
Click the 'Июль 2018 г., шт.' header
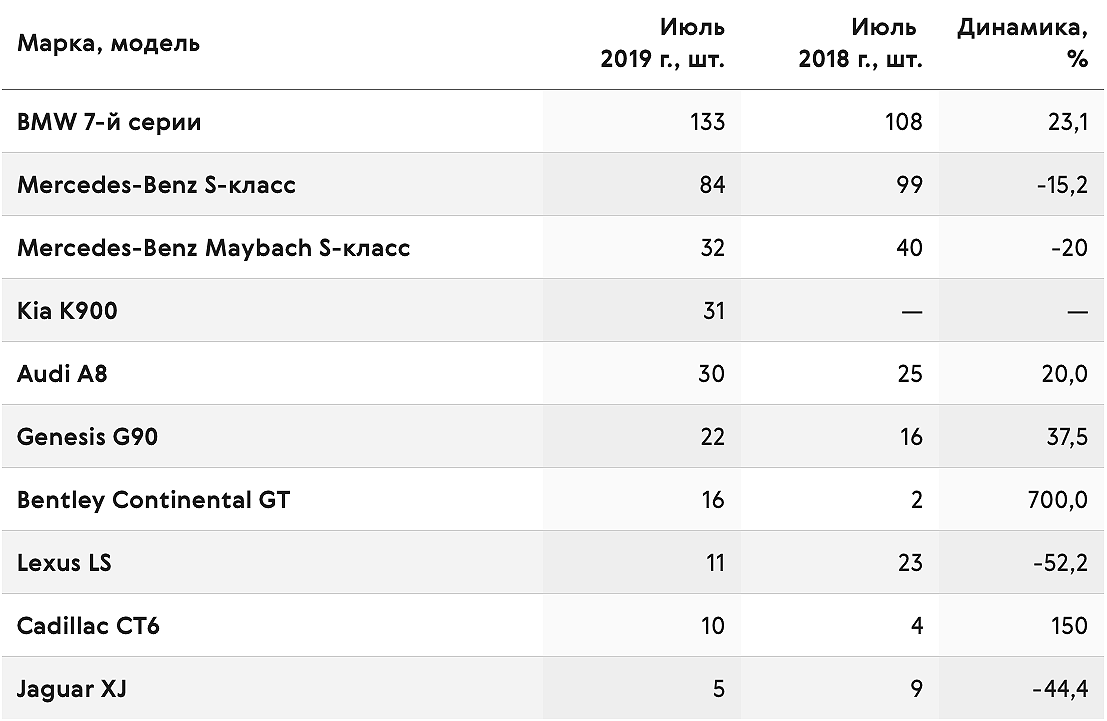[860, 43]
